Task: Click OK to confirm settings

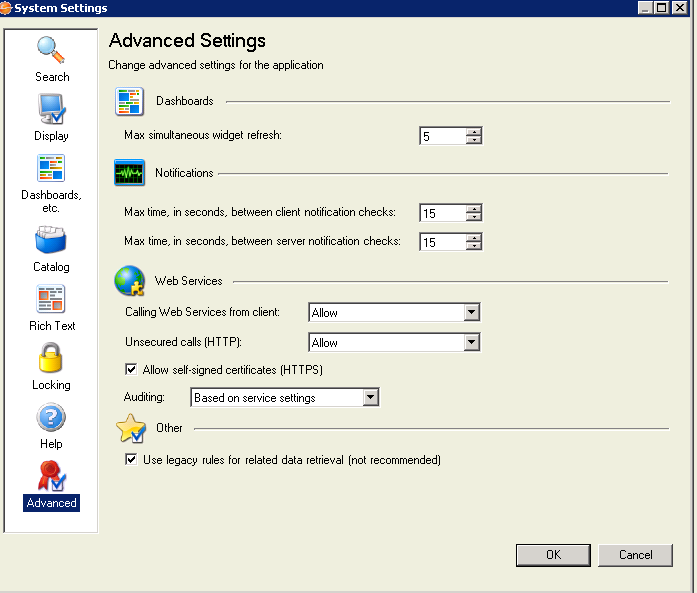Action: tap(553, 555)
